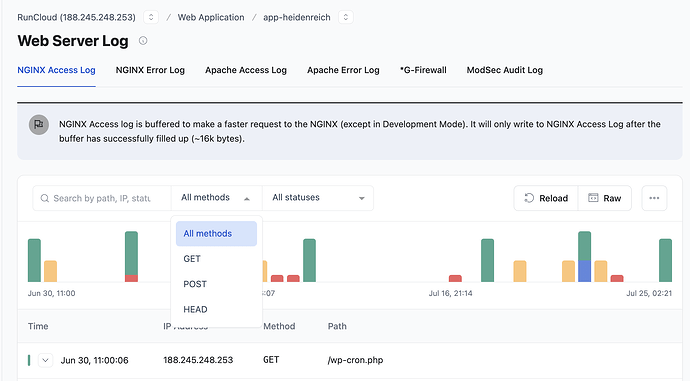
Task: Click IP address 188.245.248.253 in the log row
Action: point(198,360)
